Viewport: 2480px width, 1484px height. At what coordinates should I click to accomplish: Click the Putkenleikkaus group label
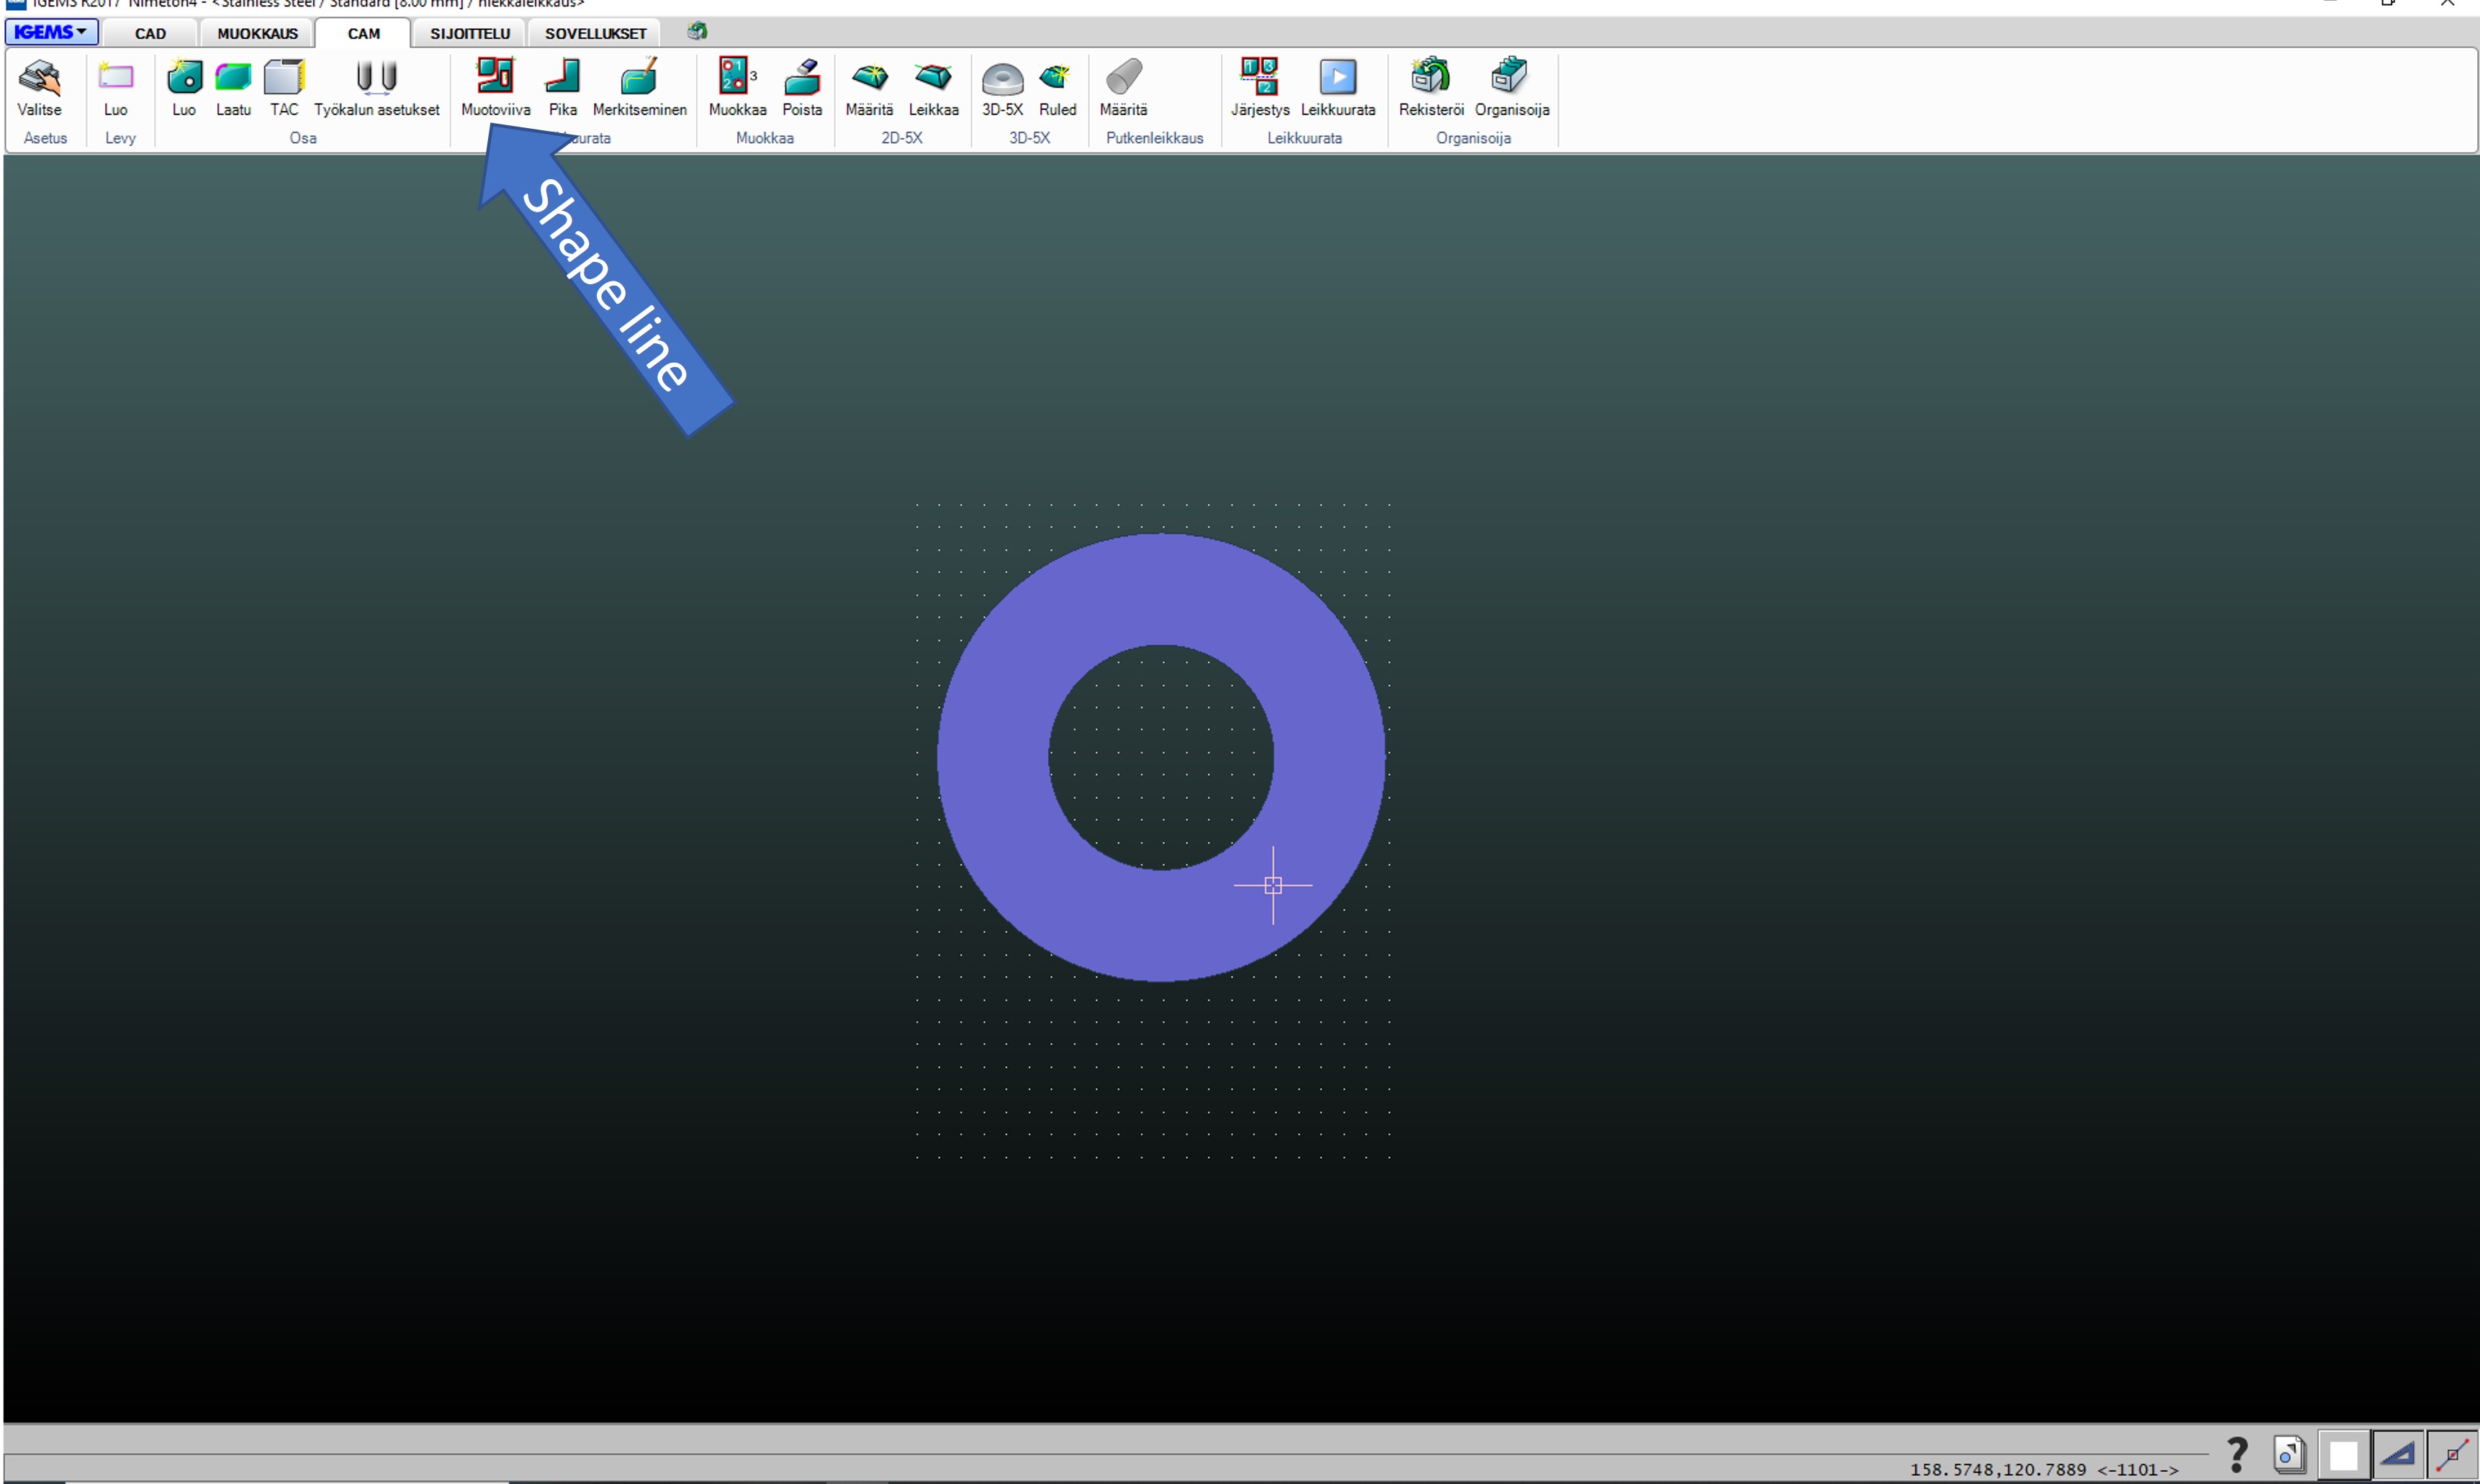click(1154, 138)
